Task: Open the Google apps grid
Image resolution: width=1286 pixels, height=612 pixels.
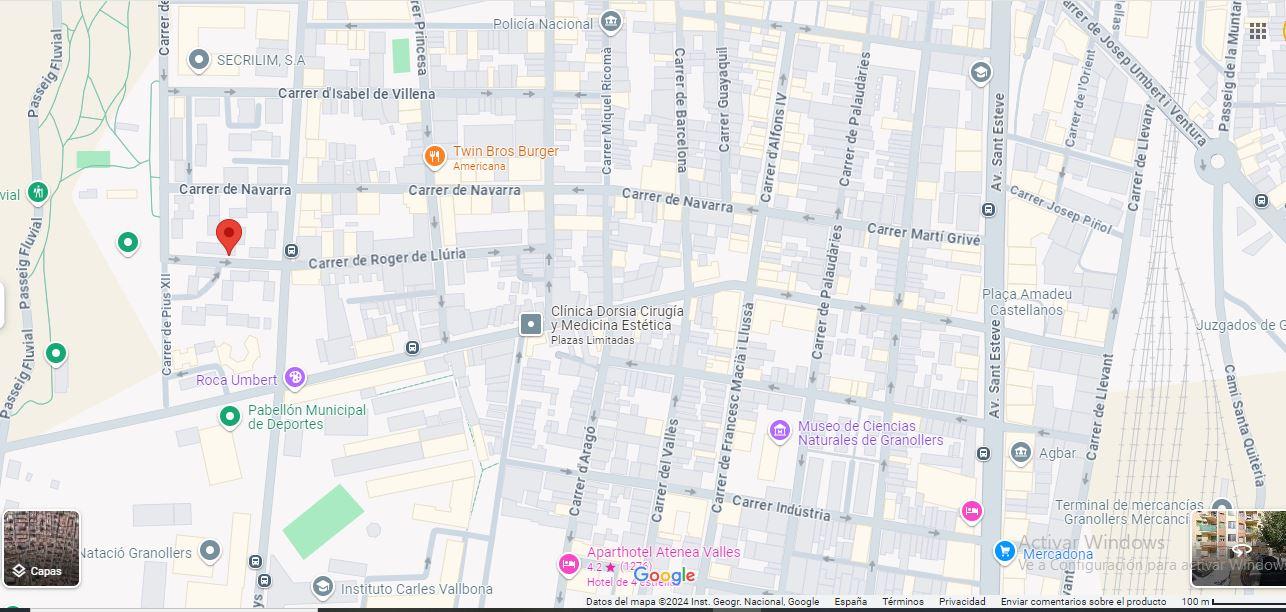Action: [x=1258, y=32]
